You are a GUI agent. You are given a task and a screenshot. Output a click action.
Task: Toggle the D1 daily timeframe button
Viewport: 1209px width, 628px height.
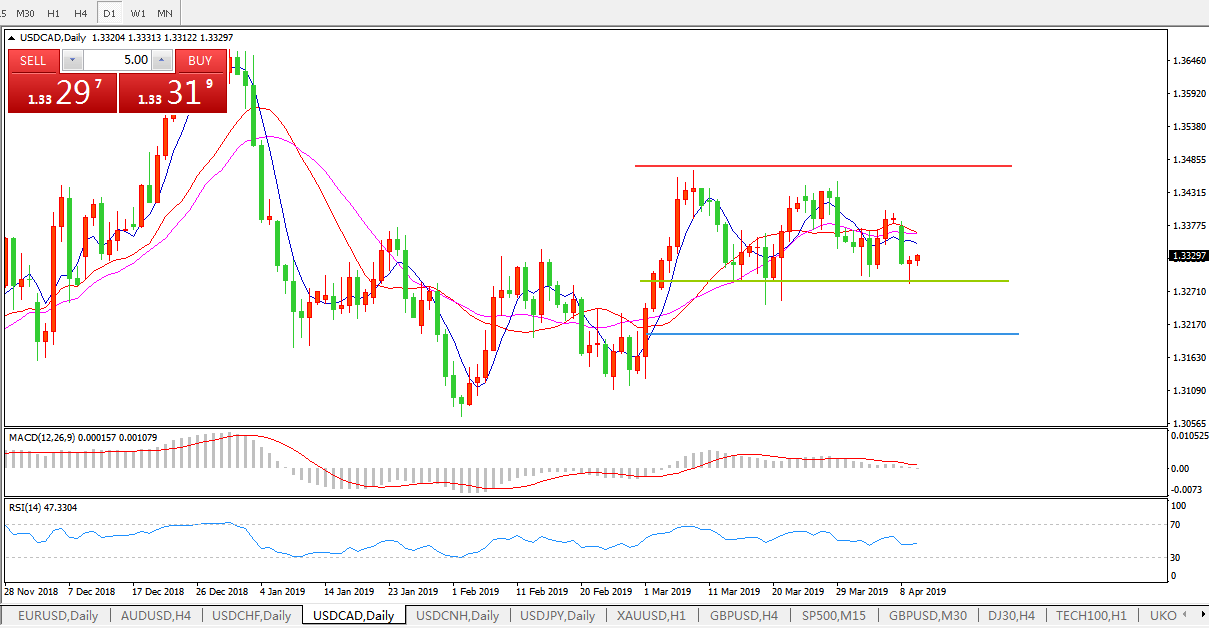(109, 13)
